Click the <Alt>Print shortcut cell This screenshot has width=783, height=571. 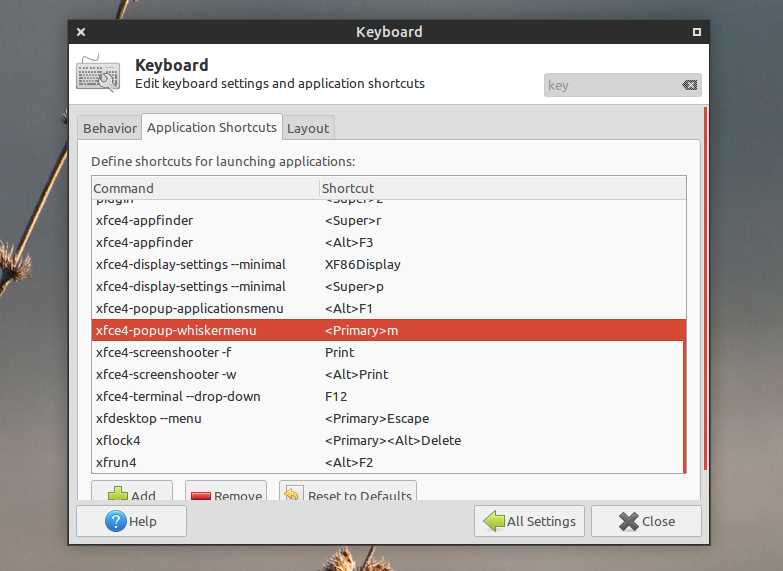point(357,375)
